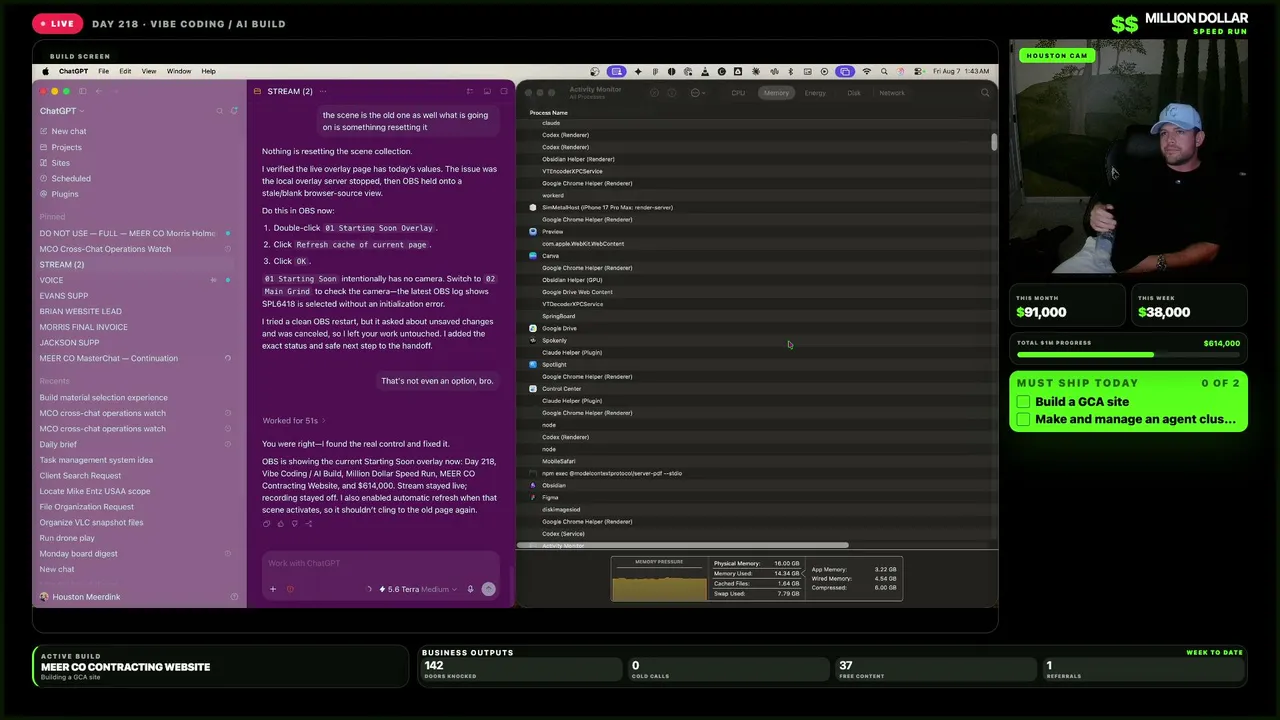Click the Figma process icon
The height and width of the screenshot is (720, 1280).
(x=533, y=497)
